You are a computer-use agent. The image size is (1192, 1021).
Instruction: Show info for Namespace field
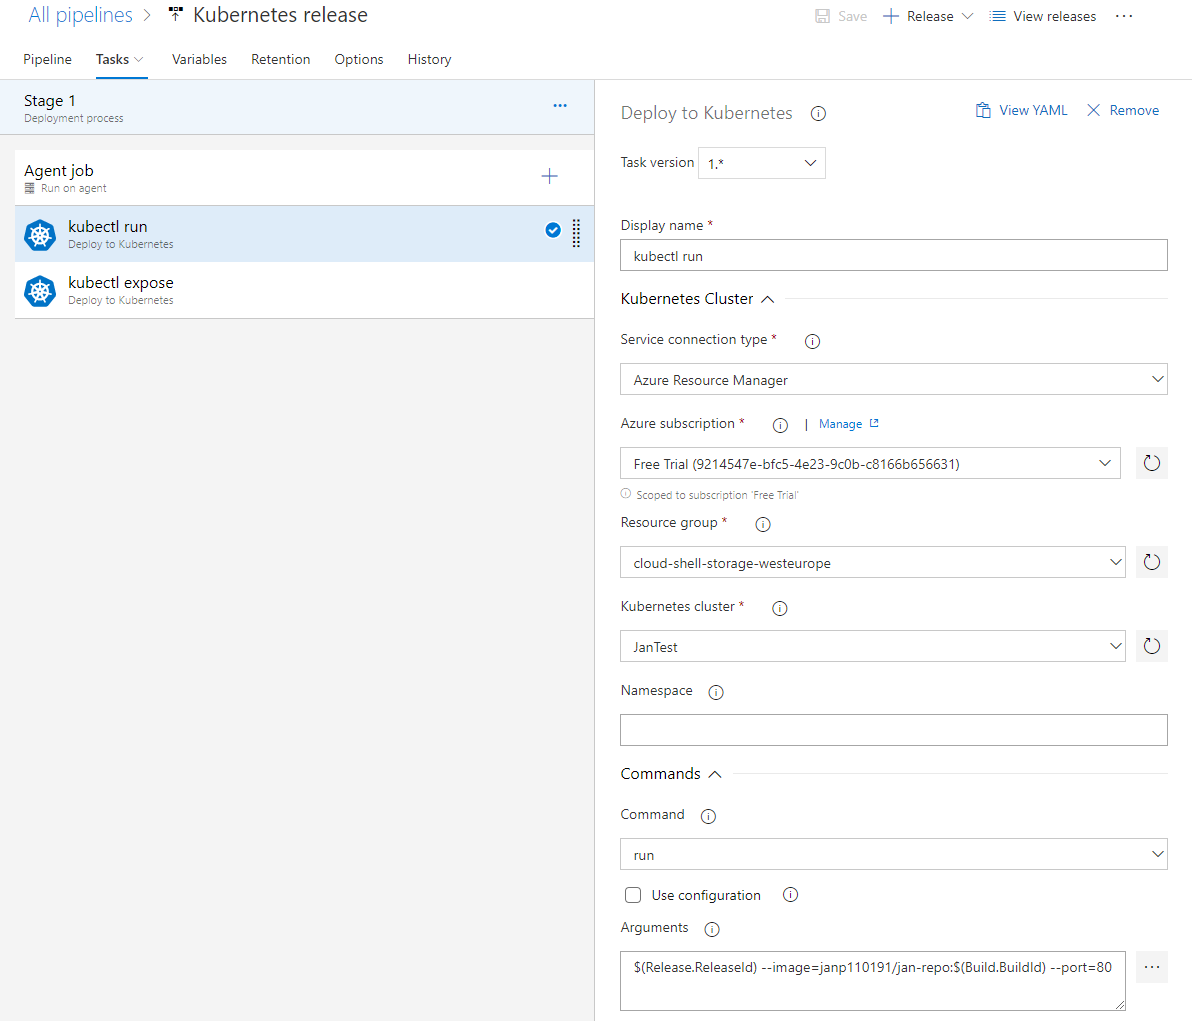[x=716, y=693]
